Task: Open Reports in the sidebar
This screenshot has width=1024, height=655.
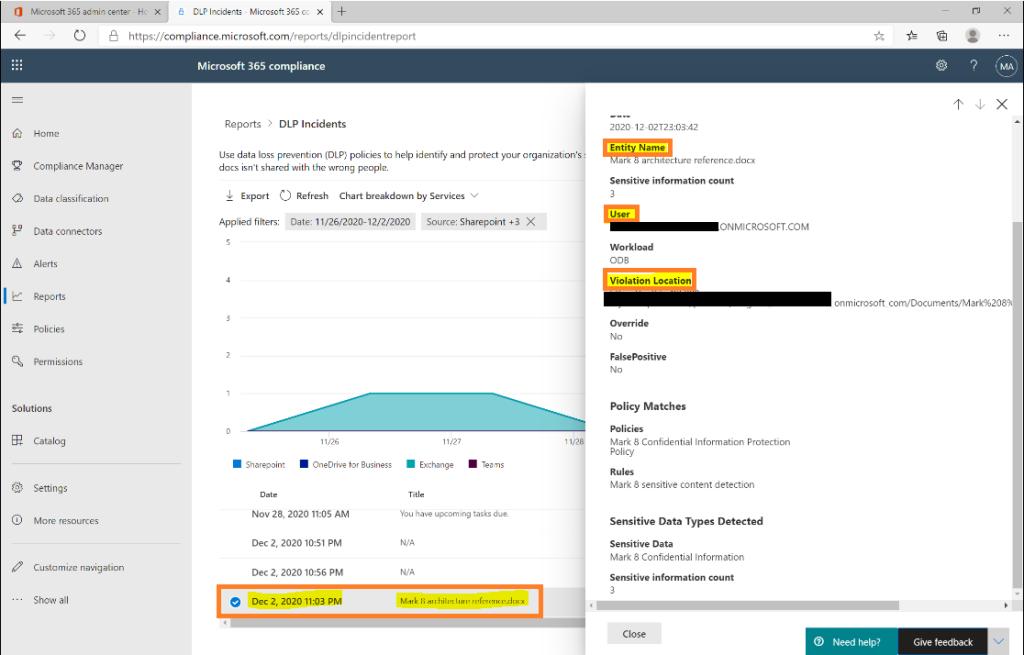Action: (49, 296)
